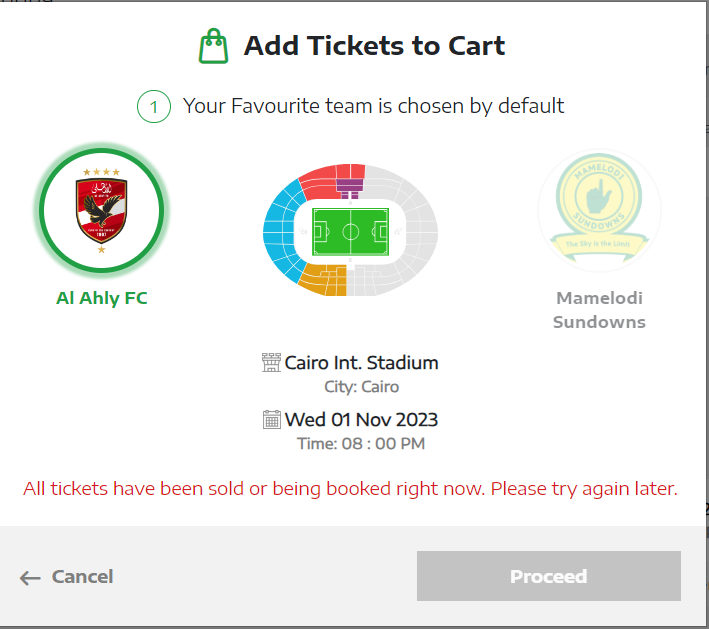Click the left arrow next to Cancel
The height and width of the screenshot is (629, 709).
[30, 577]
